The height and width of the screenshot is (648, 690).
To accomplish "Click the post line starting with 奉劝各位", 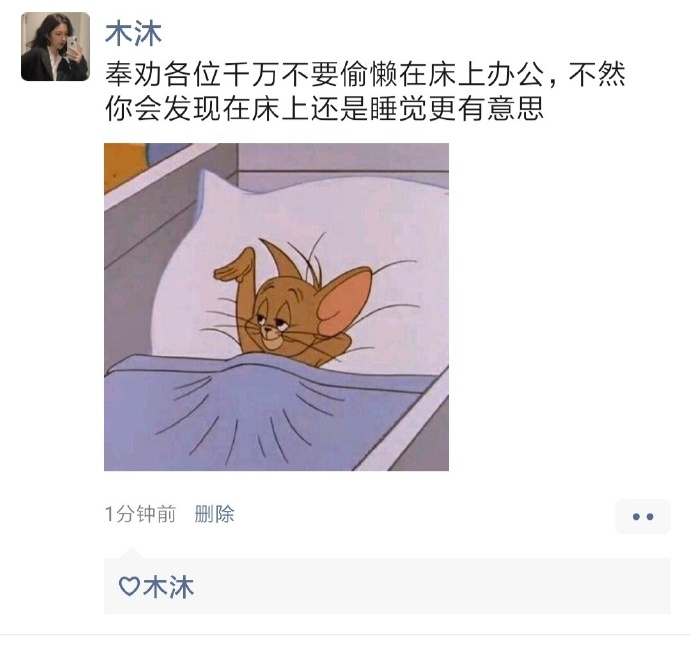I will (x=365, y=74).
